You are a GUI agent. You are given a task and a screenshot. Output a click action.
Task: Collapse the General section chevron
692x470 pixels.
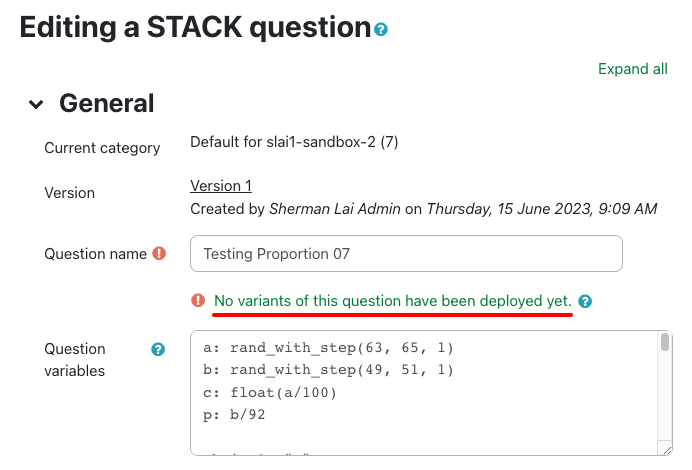pyautogui.click(x=36, y=104)
